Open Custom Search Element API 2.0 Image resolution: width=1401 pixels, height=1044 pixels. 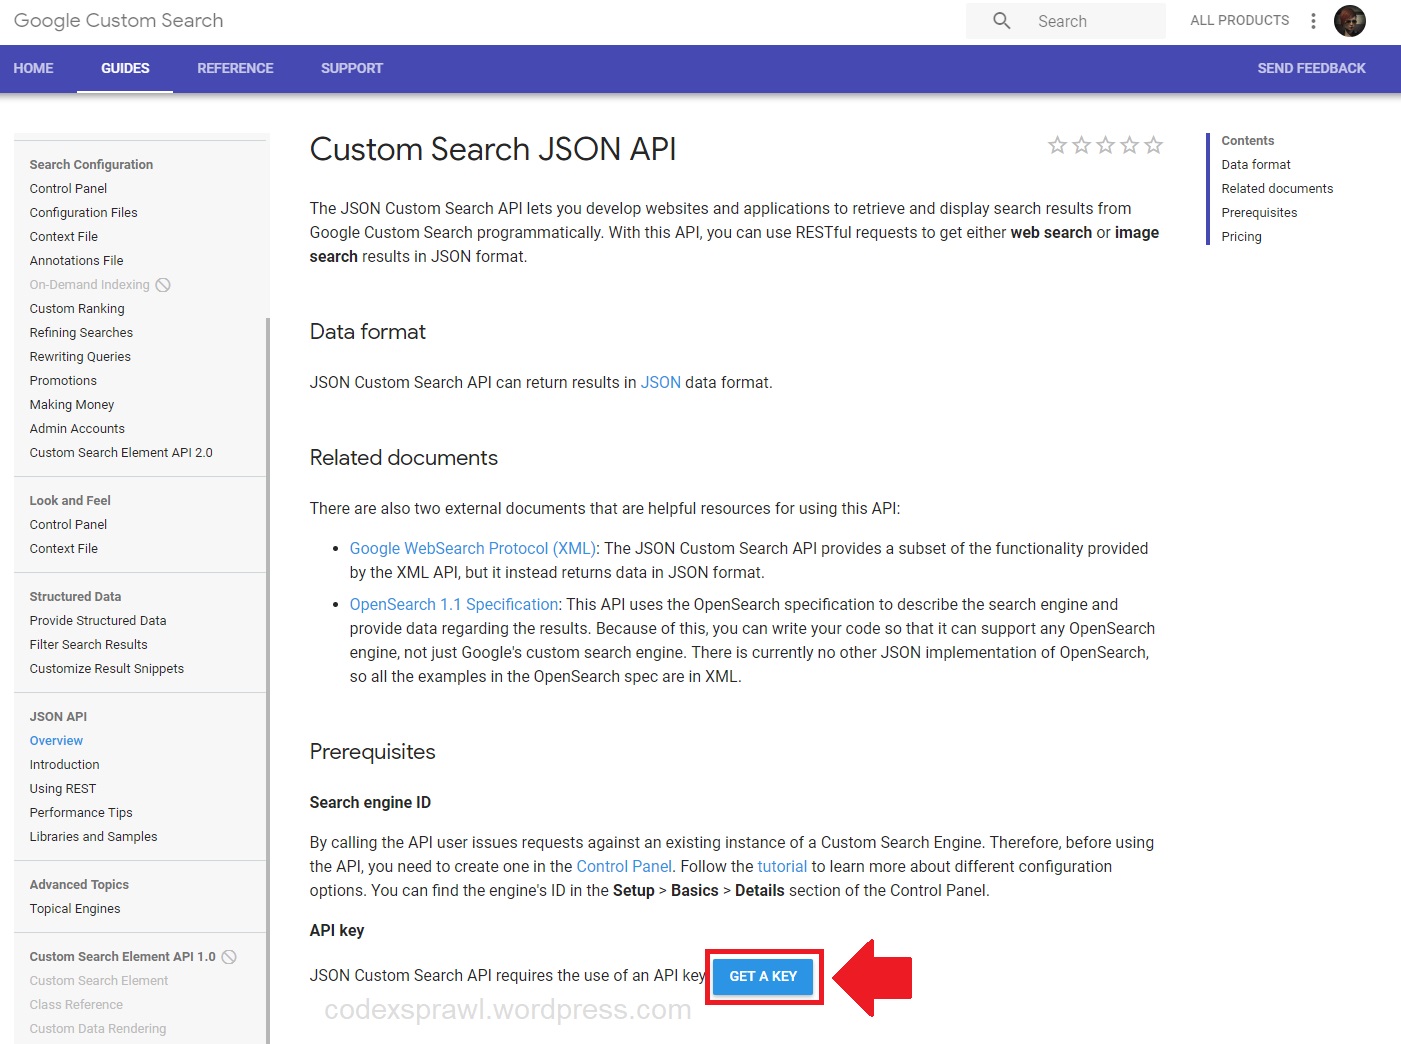tap(121, 453)
